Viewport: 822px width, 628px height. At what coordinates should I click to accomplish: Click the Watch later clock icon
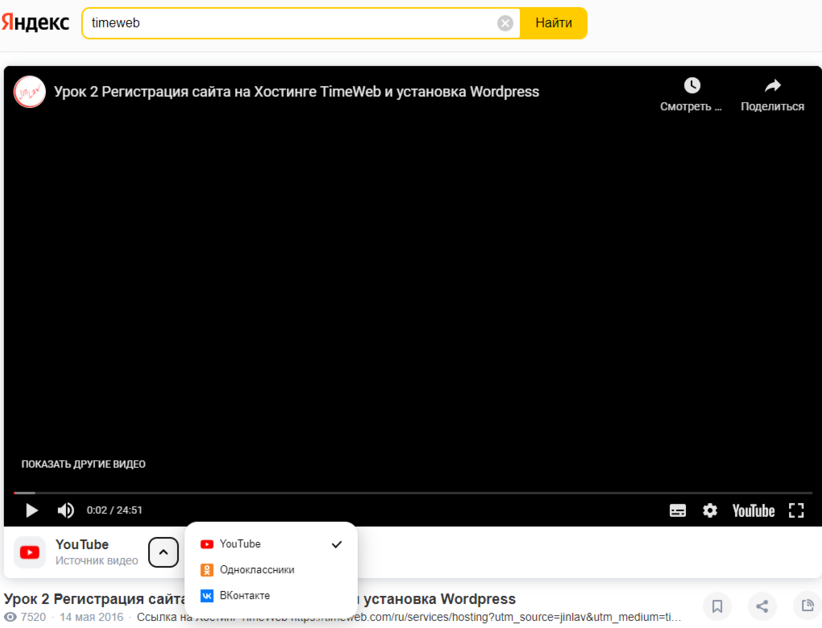(691, 85)
